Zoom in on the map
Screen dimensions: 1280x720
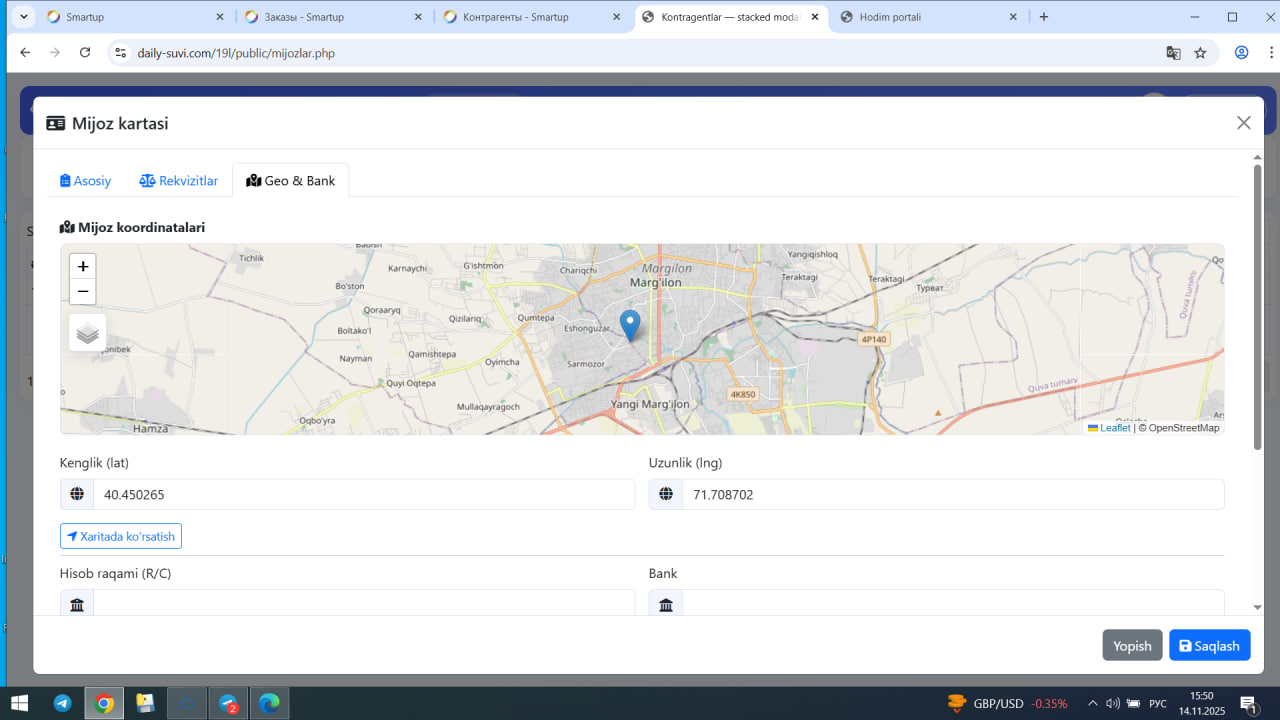coord(83,267)
